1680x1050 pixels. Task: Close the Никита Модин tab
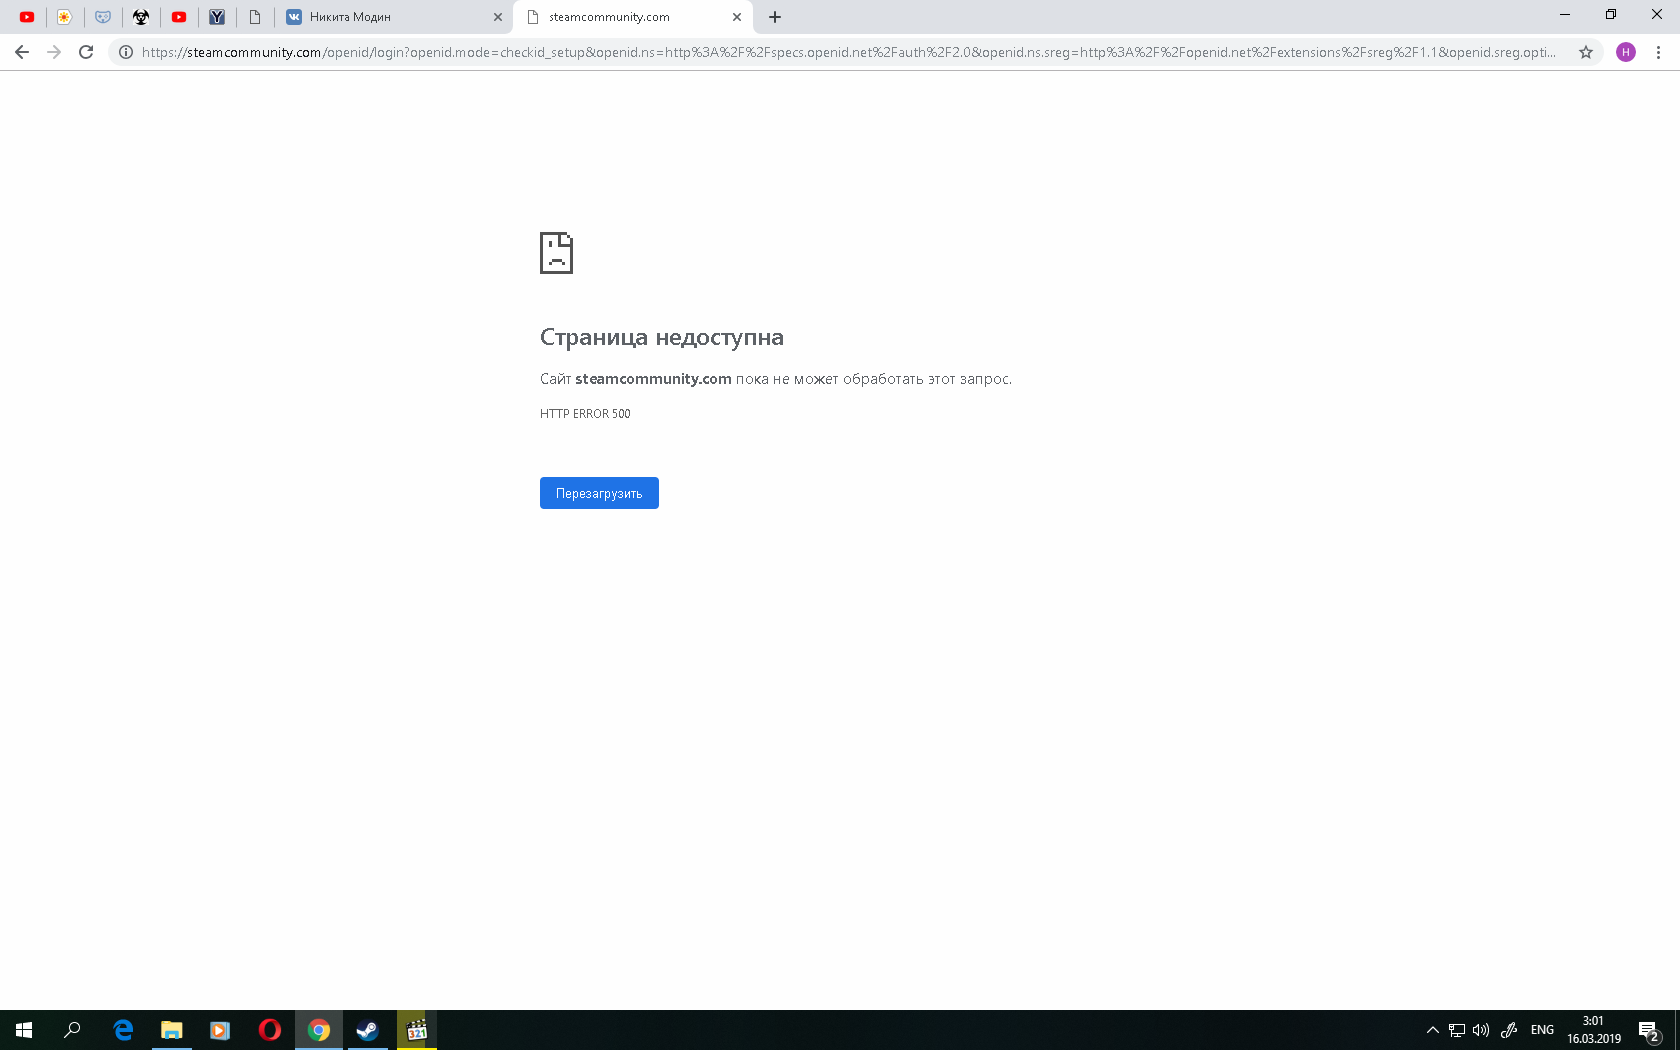pos(498,17)
